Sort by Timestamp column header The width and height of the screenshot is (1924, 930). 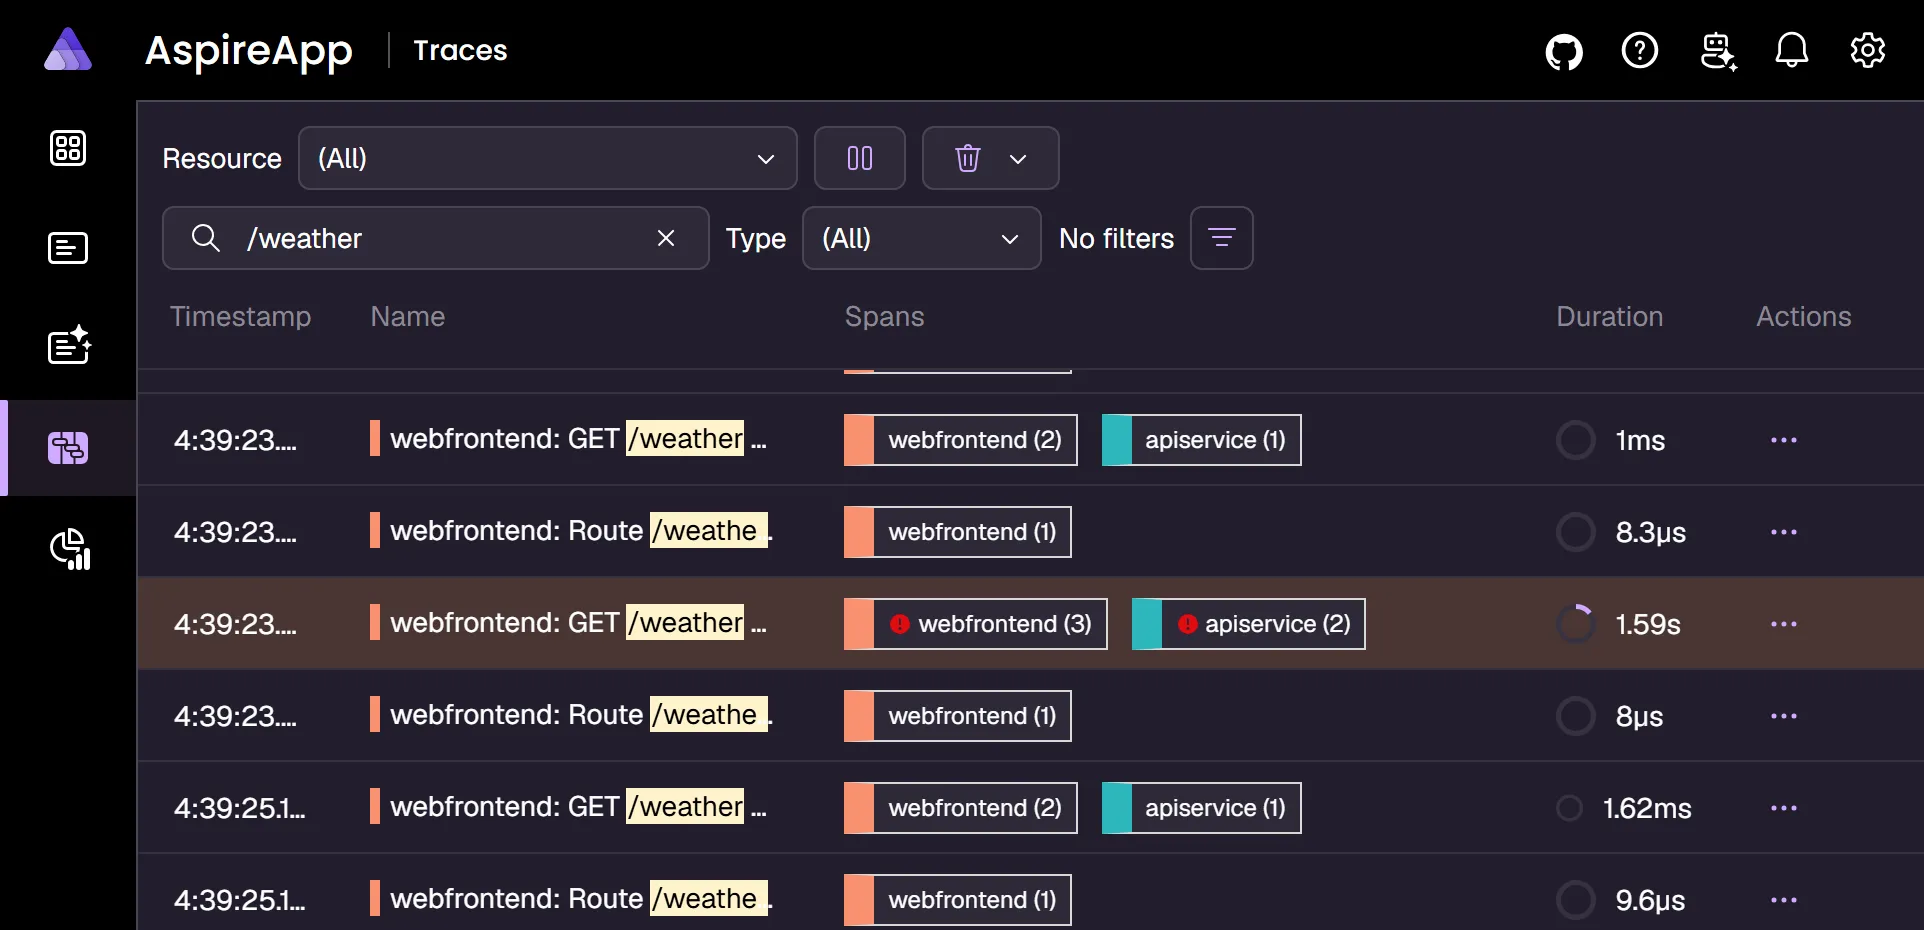(240, 316)
